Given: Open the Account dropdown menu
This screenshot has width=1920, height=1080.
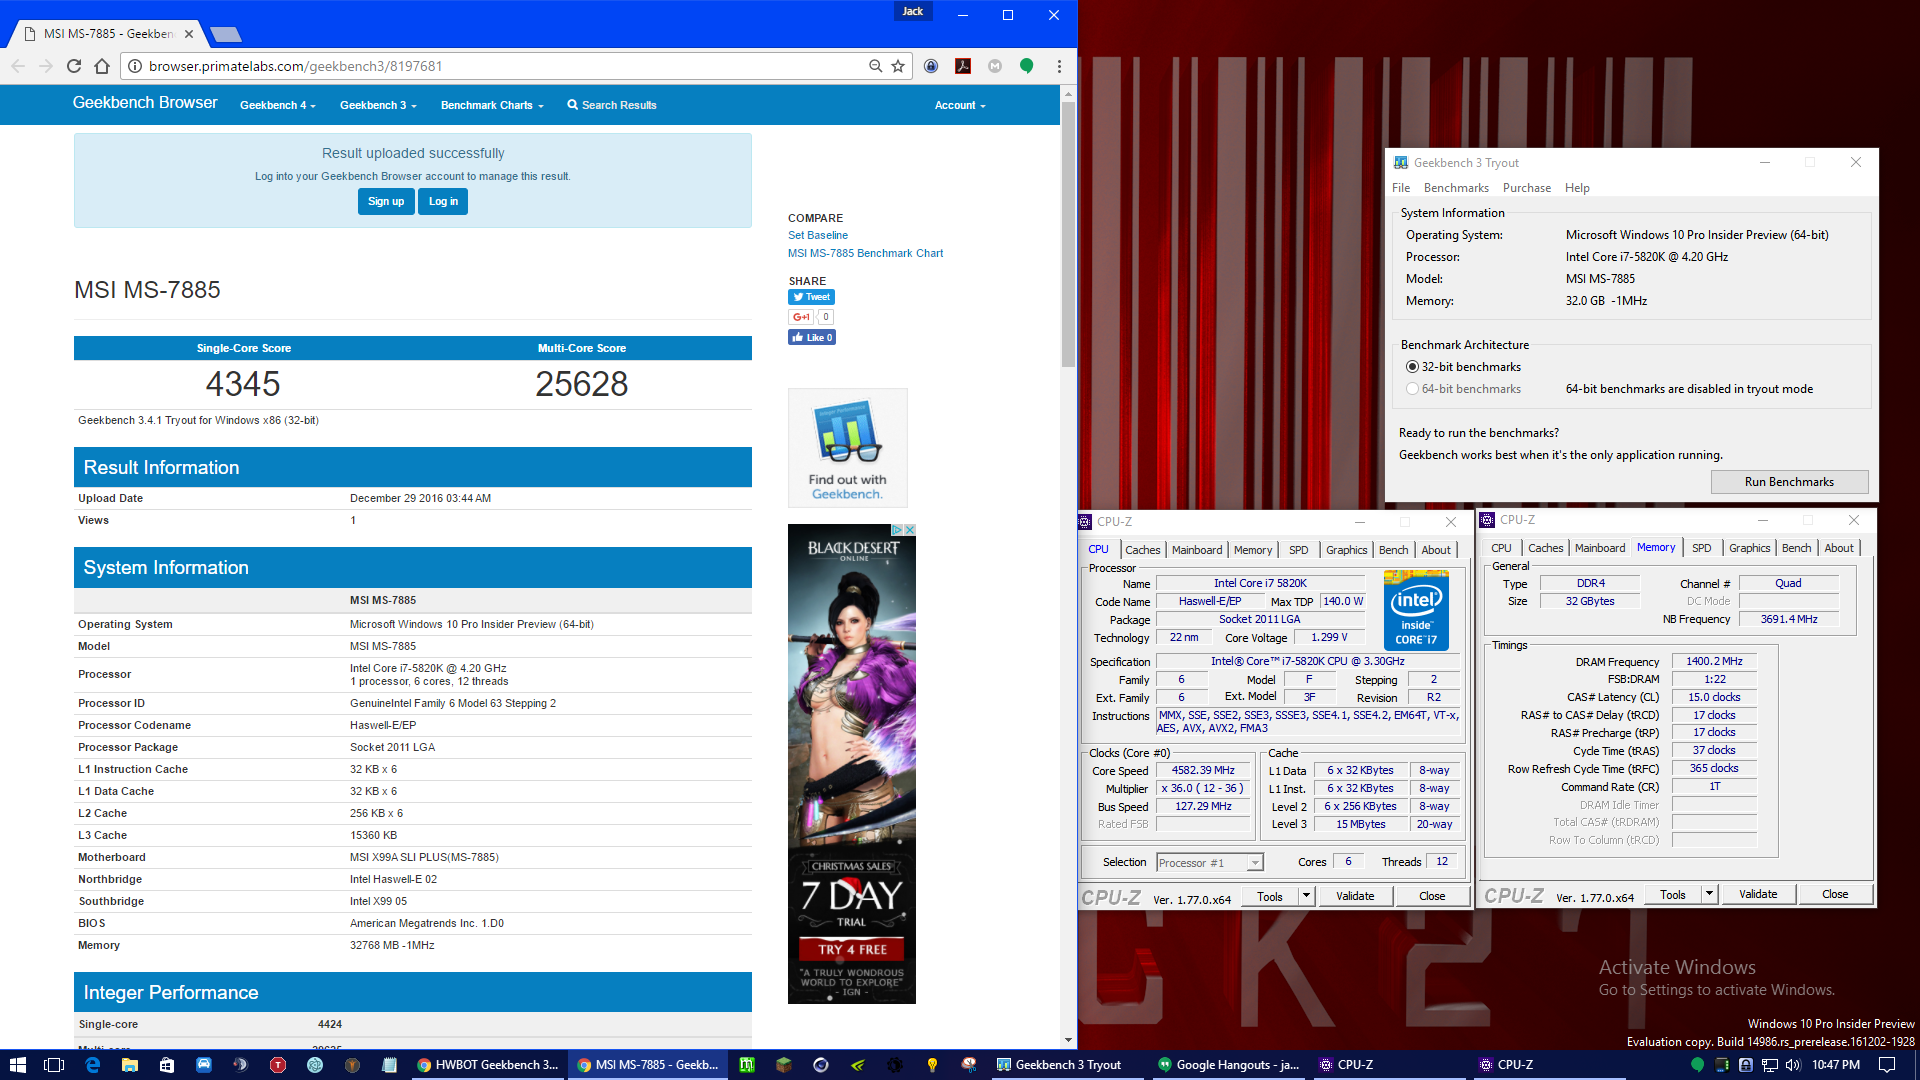Looking at the screenshot, I should tap(960, 105).
